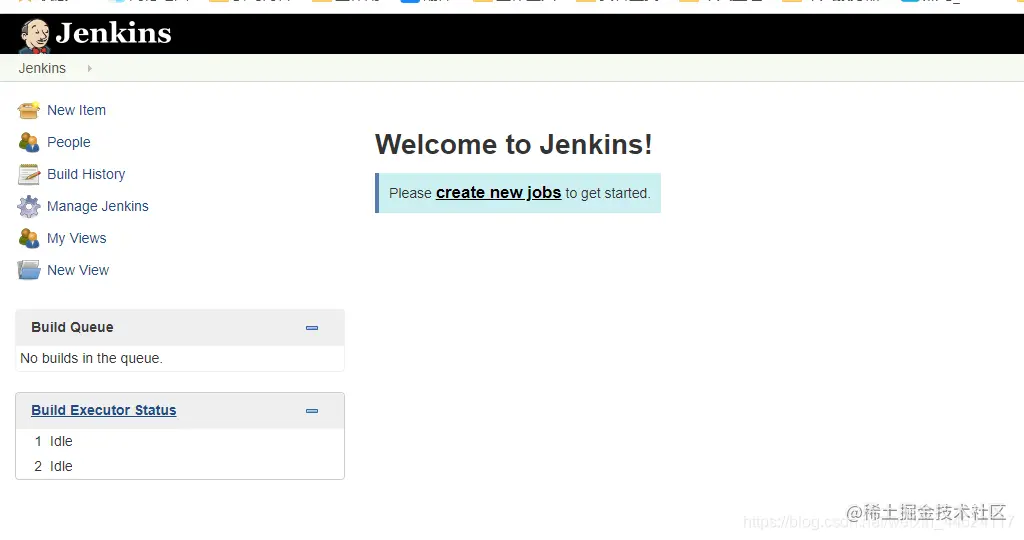Select executor 1 Idle row
This screenshot has width=1024, height=540.
(x=180, y=441)
